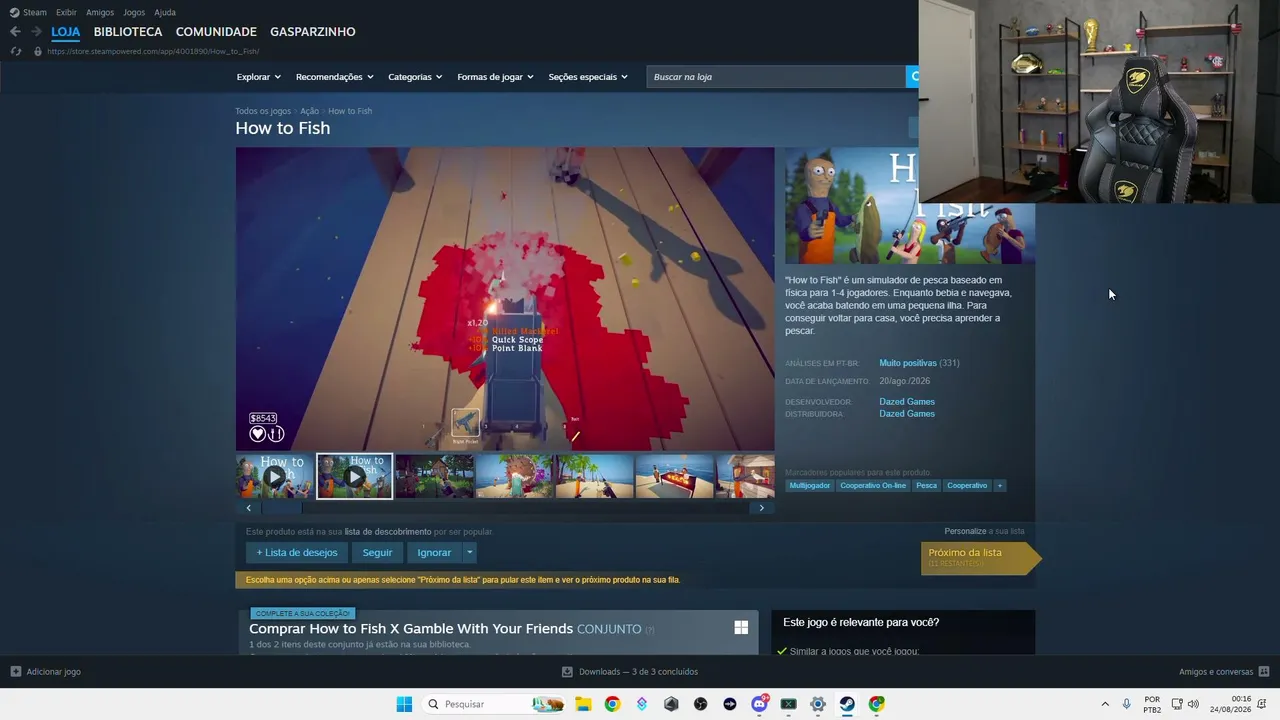Open distributor link Dazed Games

click(907, 414)
